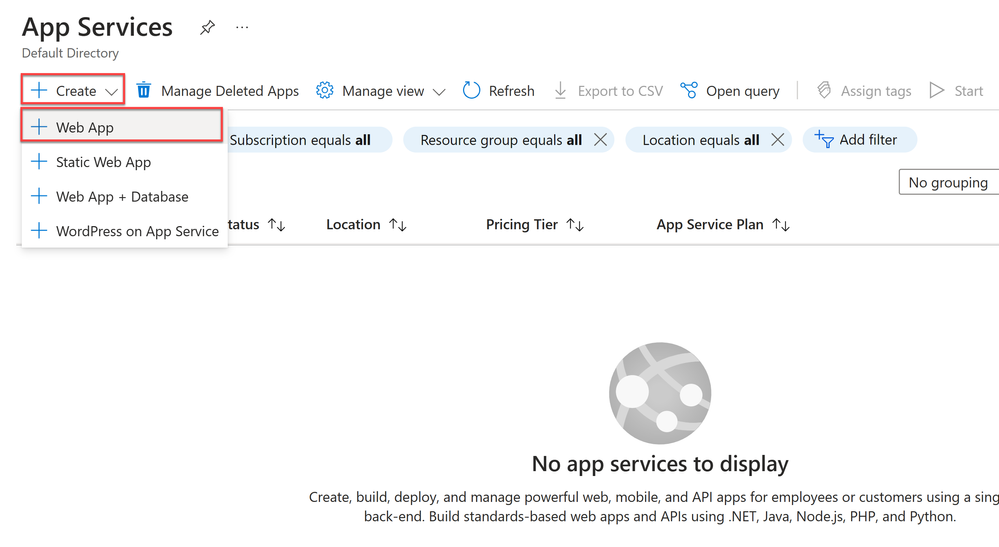Click the funnel icon for Add filter
999x547 pixels.
click(824, 139)
